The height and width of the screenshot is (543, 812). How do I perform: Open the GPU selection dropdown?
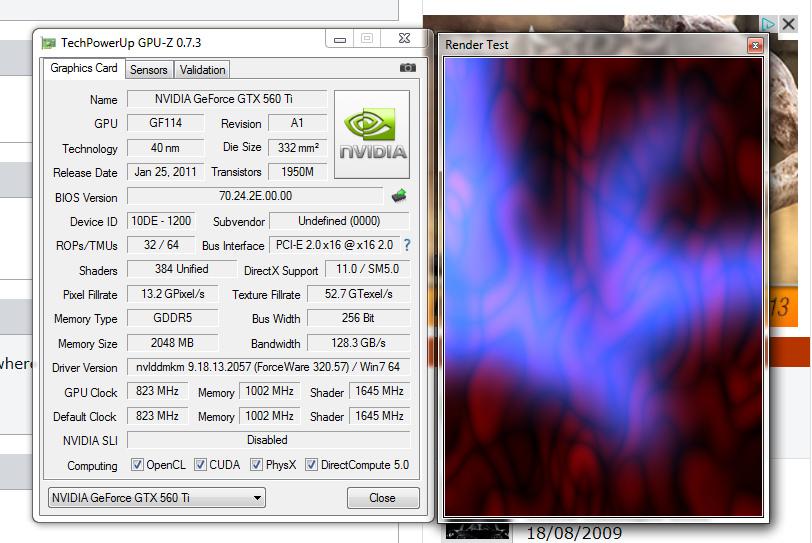[157, 497]
